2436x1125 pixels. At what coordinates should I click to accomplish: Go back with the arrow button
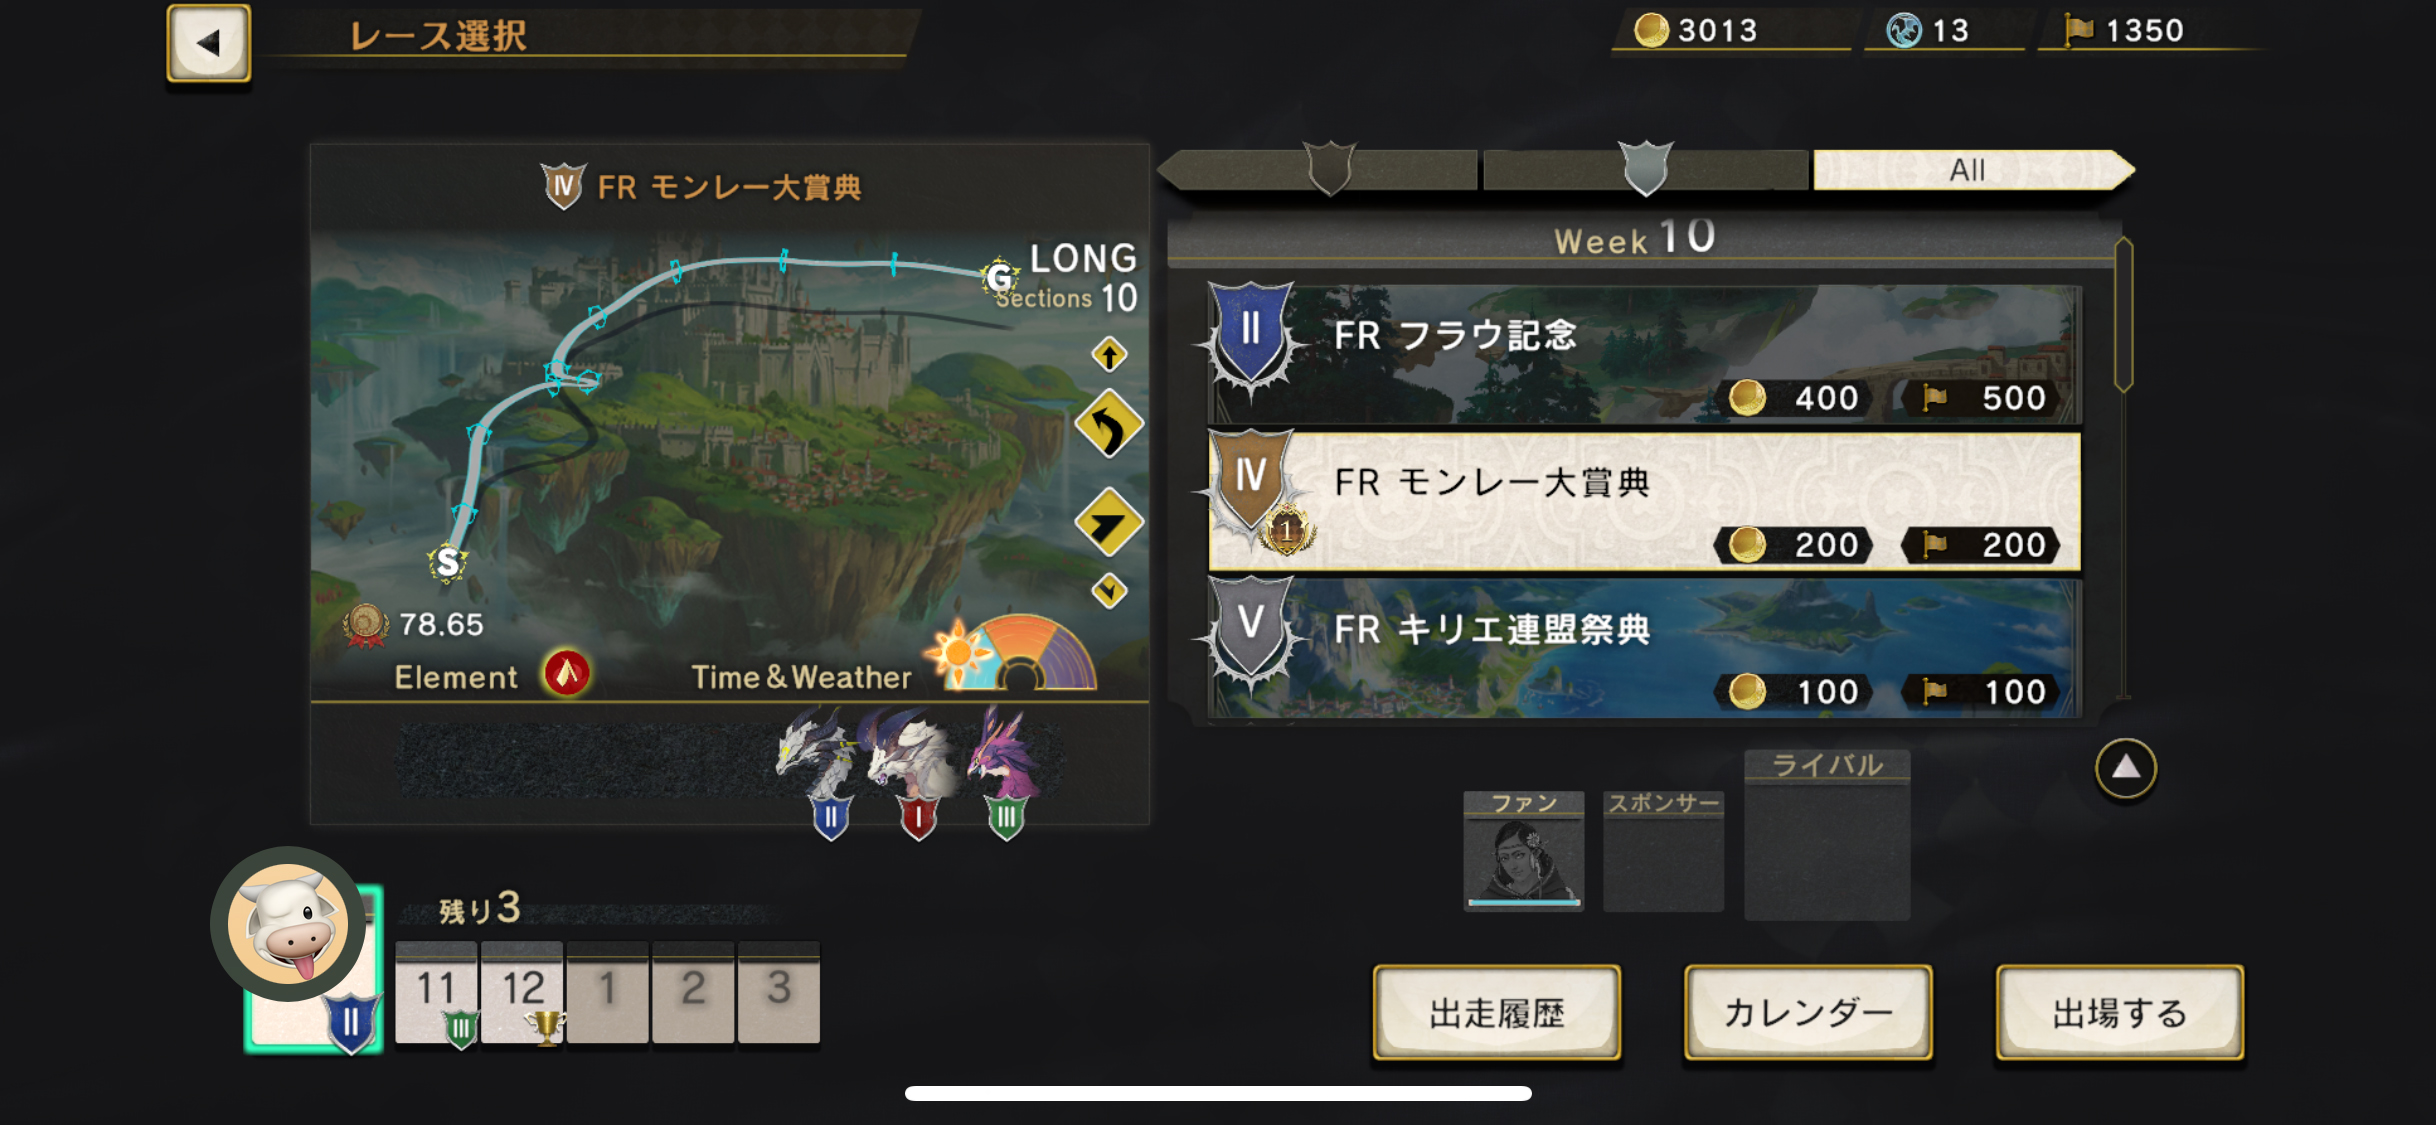[x=208, y=42]
